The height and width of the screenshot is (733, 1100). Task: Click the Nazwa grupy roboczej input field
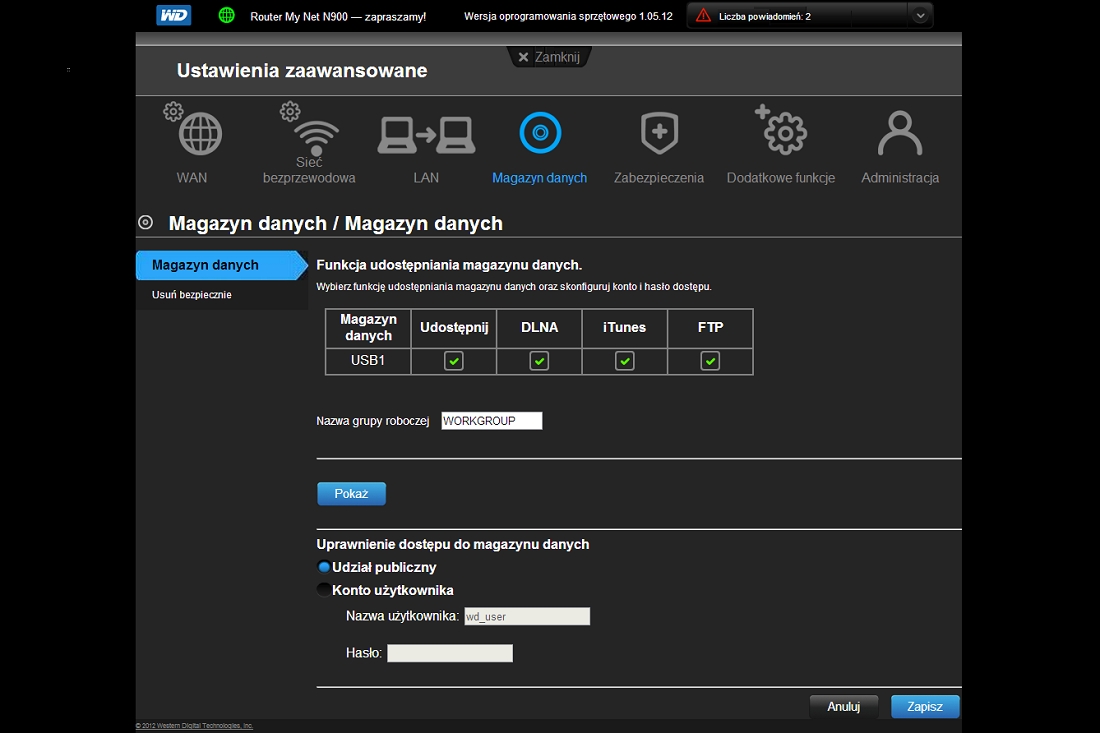[492, 421]
